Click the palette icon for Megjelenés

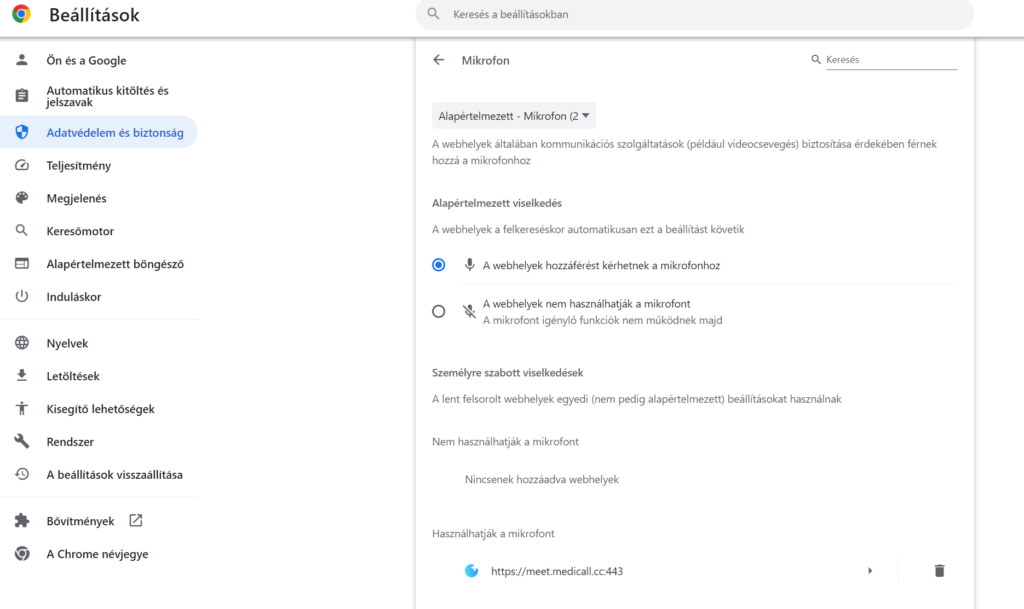[22, 198]
